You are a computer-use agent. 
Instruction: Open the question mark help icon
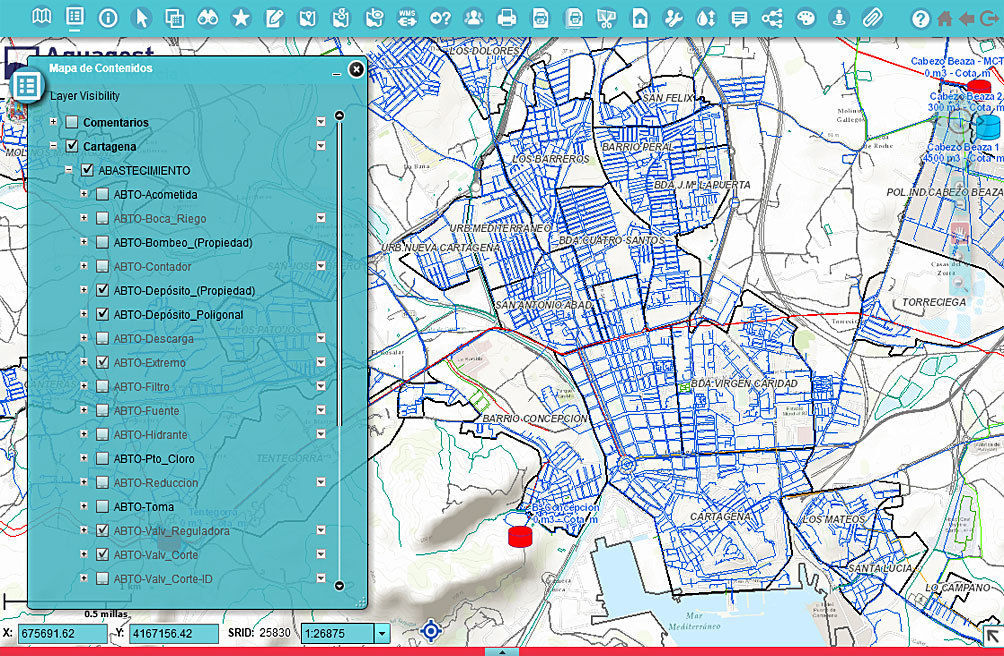click(x=921, y=19)
